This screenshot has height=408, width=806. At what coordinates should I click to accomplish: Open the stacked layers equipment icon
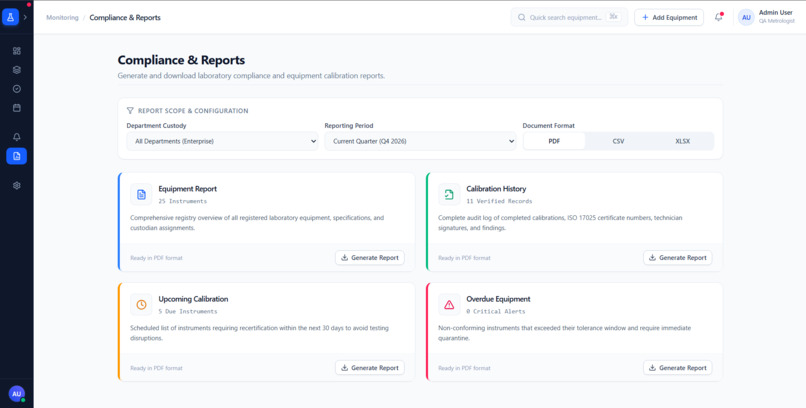pos(16,70)
